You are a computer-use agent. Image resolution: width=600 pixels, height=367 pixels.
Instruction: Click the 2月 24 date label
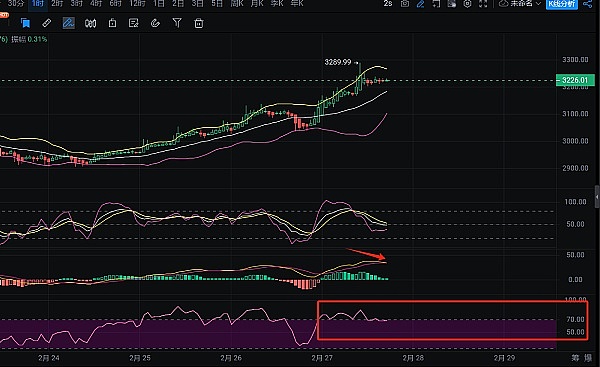(49, 358)
